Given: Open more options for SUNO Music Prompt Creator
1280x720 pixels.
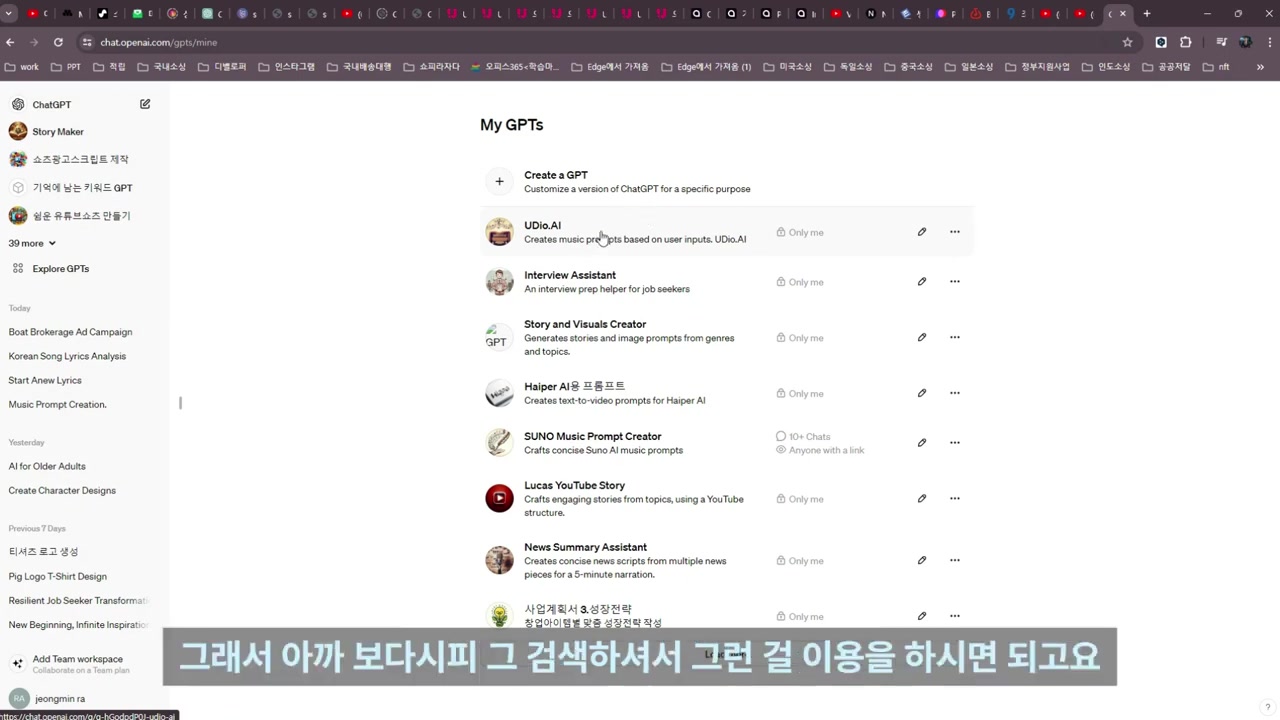Looking at the screenshot, I should click(955, 443).
